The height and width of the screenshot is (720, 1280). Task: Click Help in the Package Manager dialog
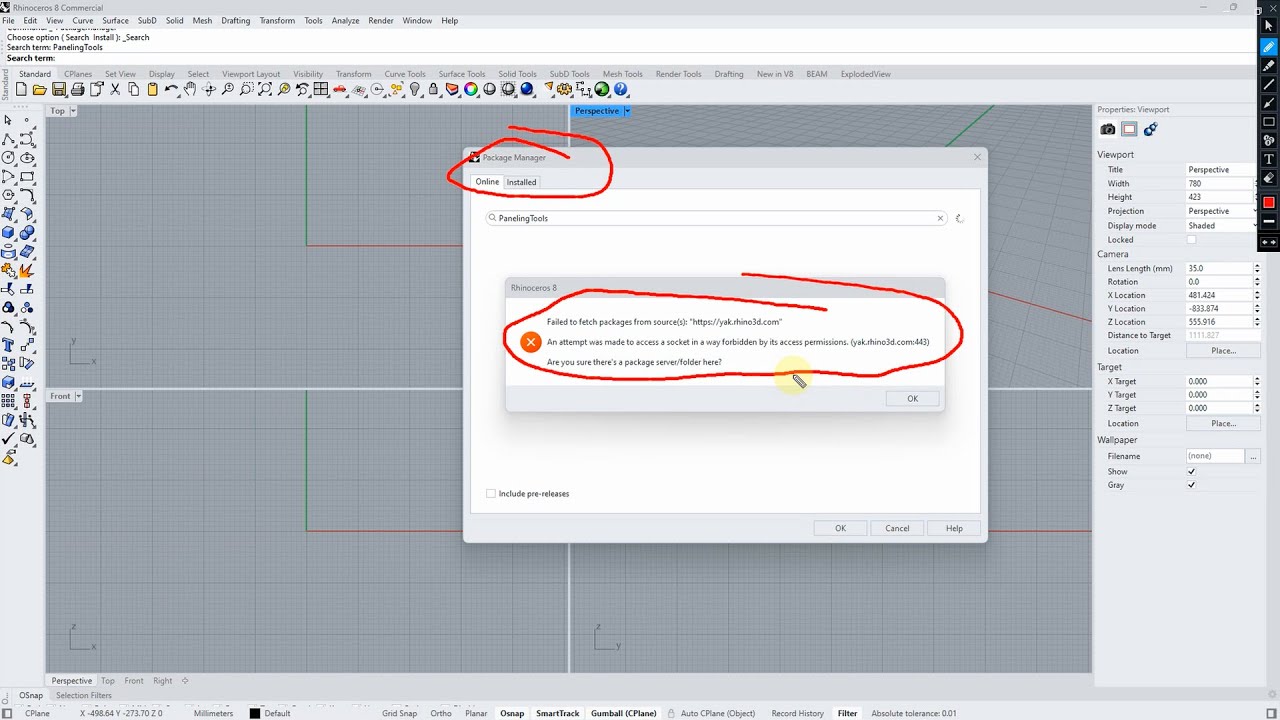point(954,528)
